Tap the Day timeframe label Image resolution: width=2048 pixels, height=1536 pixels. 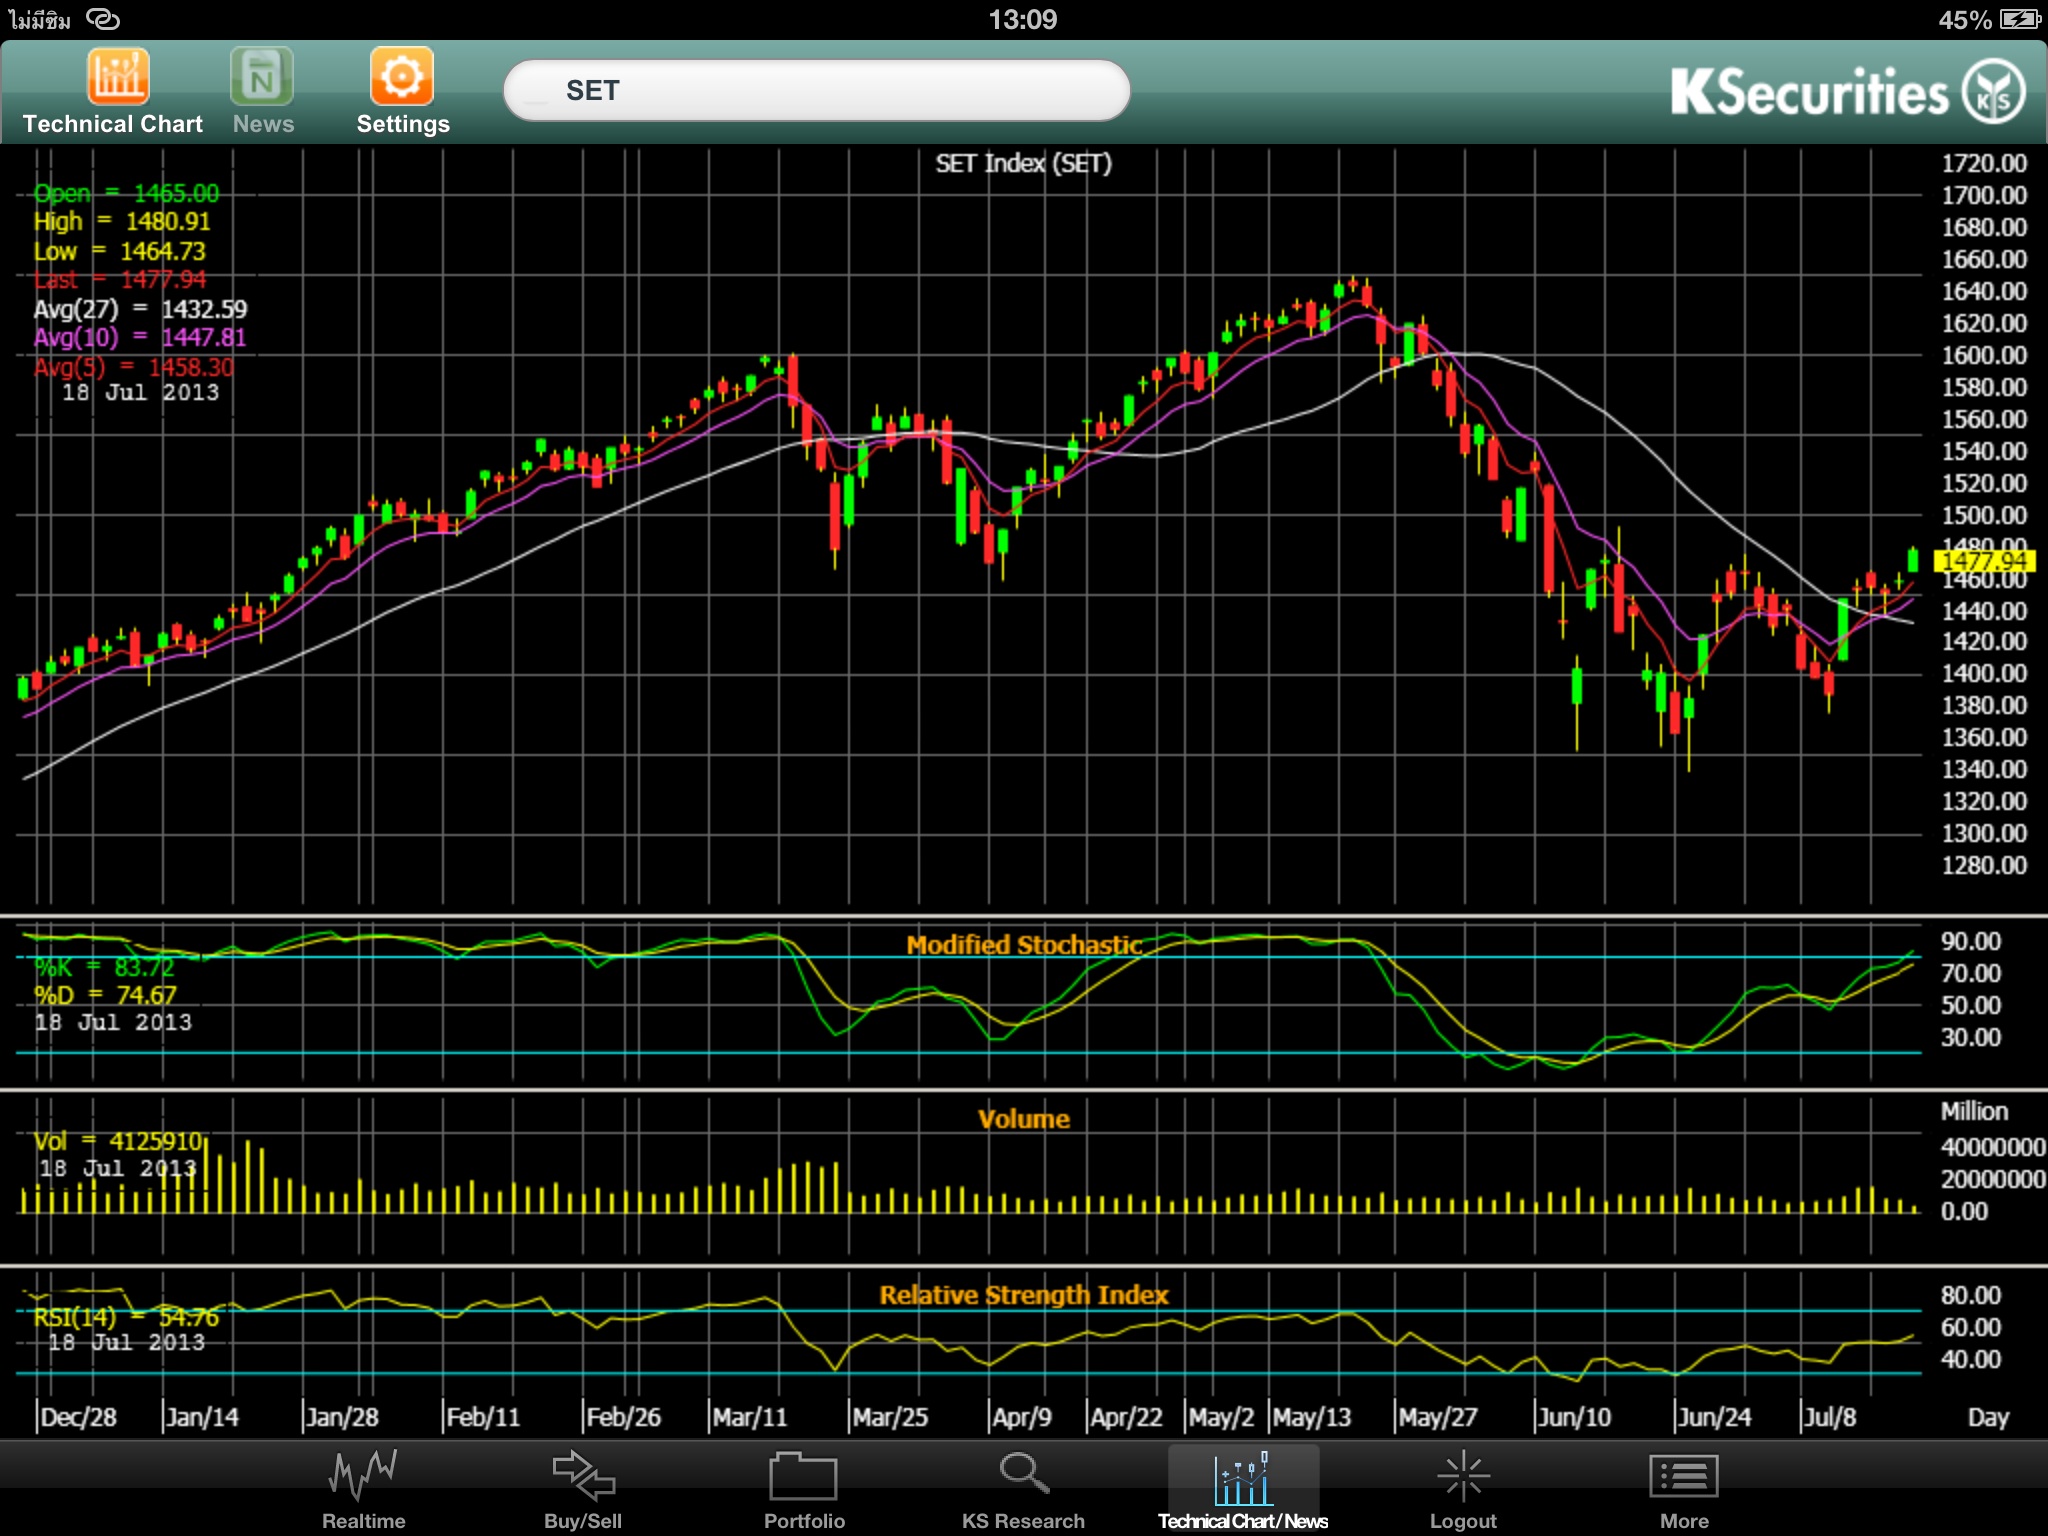coord(1987,1417)
